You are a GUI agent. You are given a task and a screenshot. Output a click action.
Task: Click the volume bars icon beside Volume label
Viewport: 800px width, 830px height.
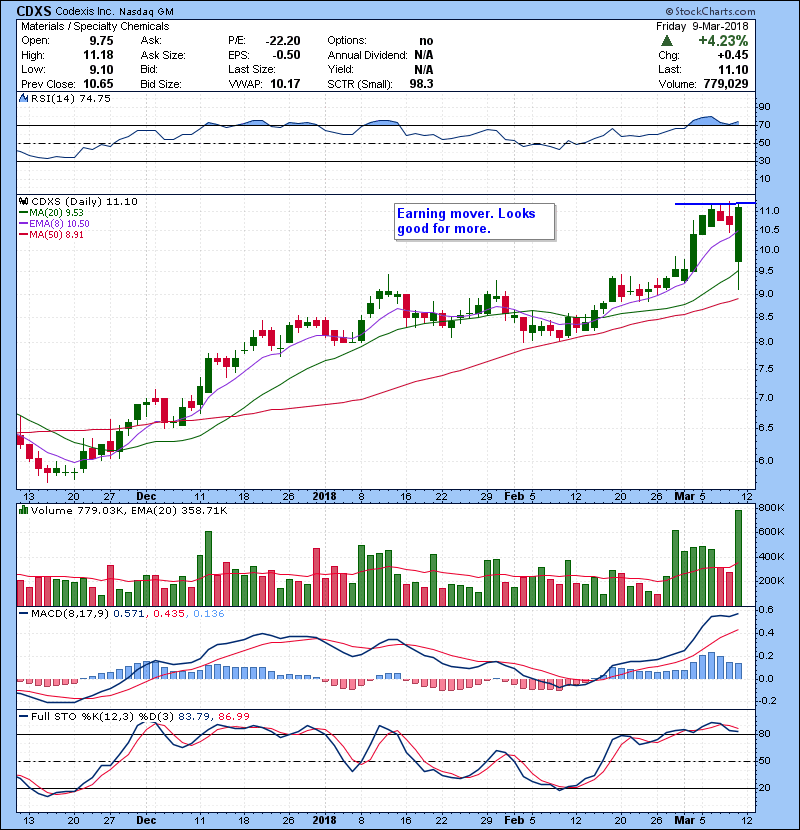coord(23,510)
